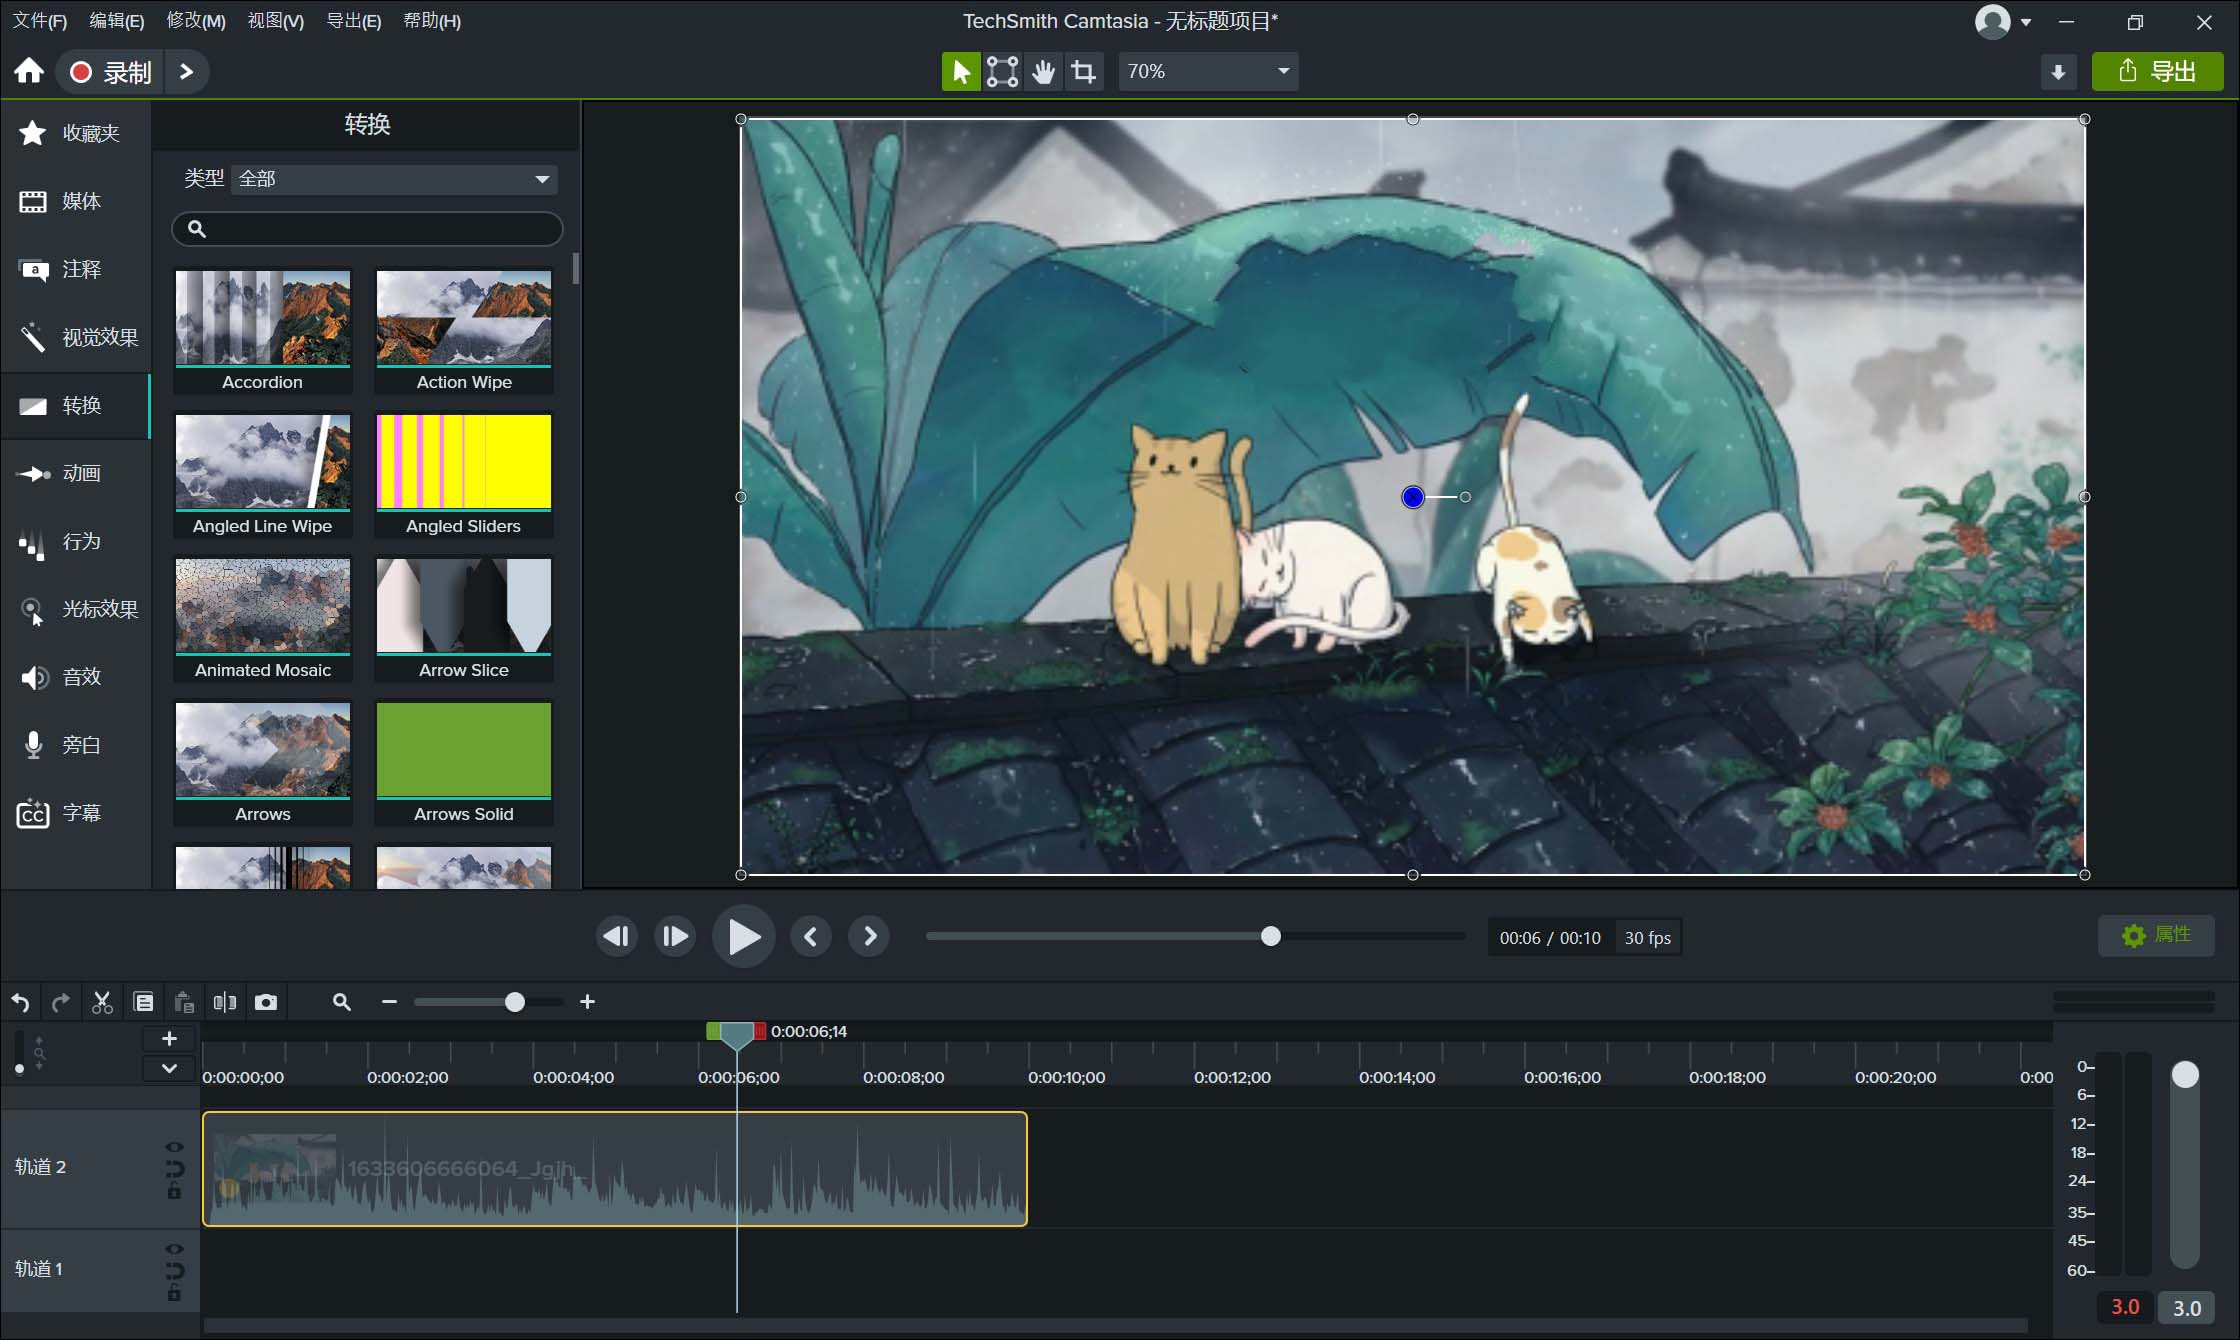This screenshot has height=1340, width=2240.
Task: Add a new track with plus
Action: pyautogui.click(x=169, y=1039)
